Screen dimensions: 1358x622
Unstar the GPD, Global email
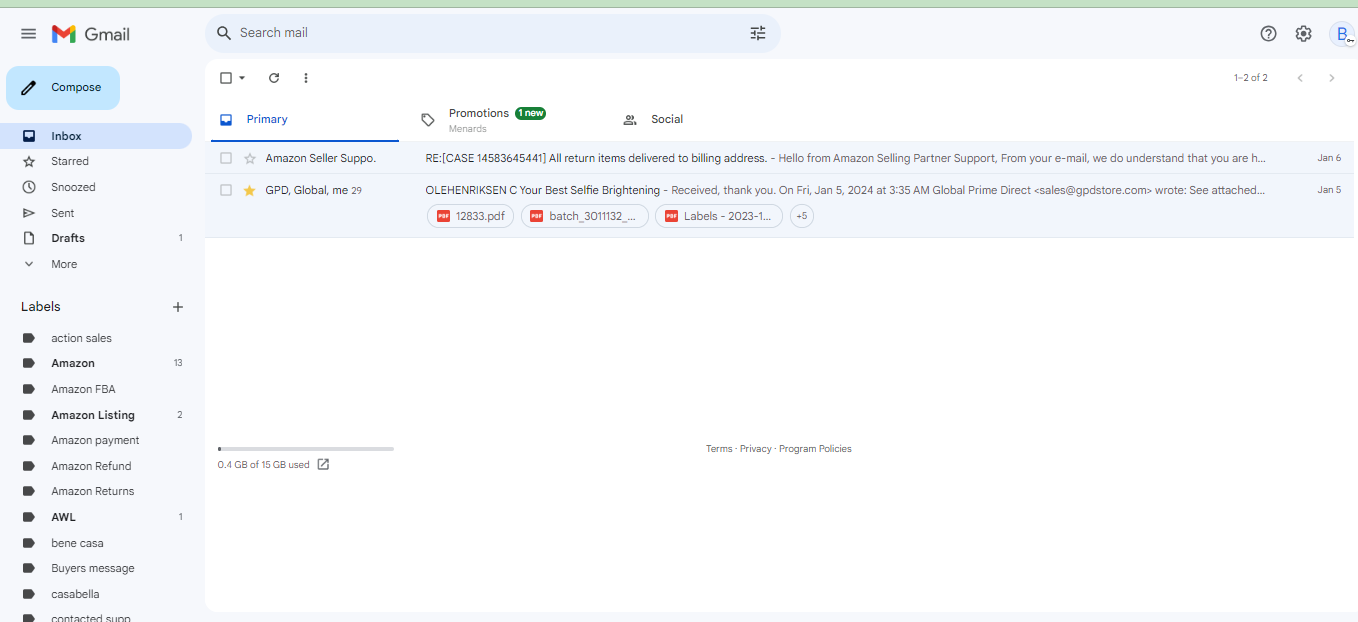point(250,190)
